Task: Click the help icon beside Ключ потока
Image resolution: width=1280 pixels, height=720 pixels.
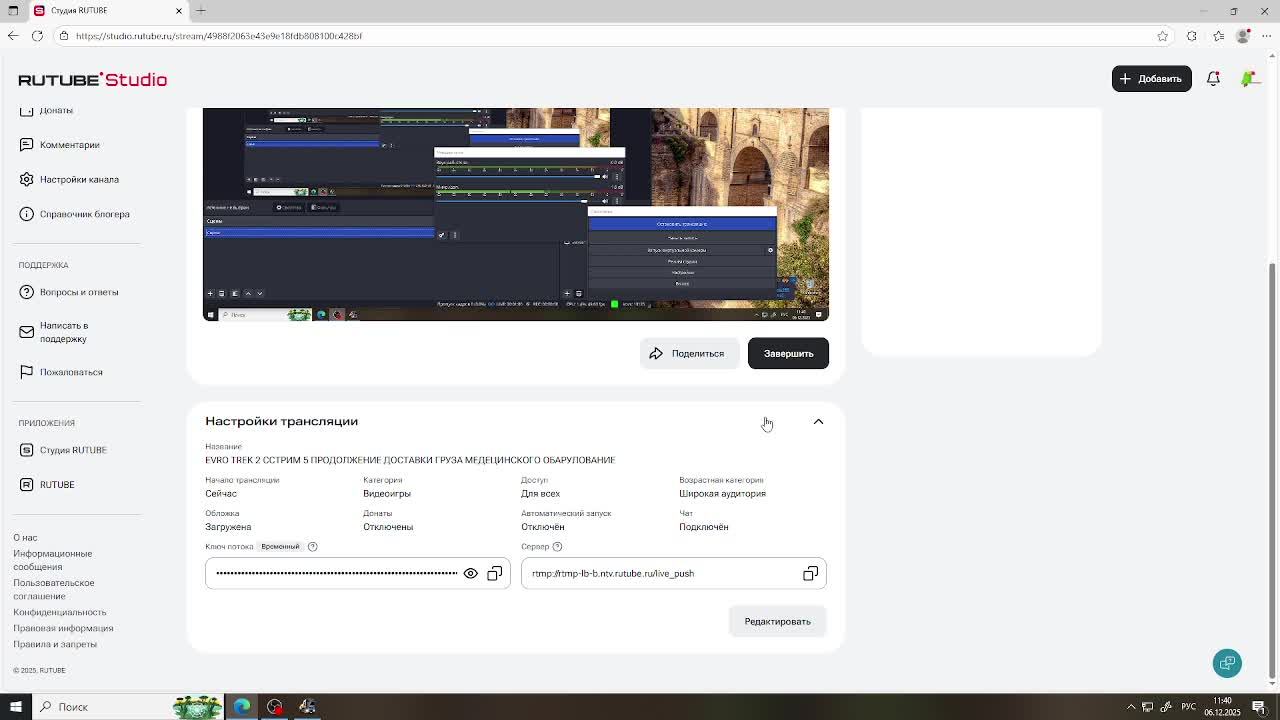Action: [x=312, y=547]
